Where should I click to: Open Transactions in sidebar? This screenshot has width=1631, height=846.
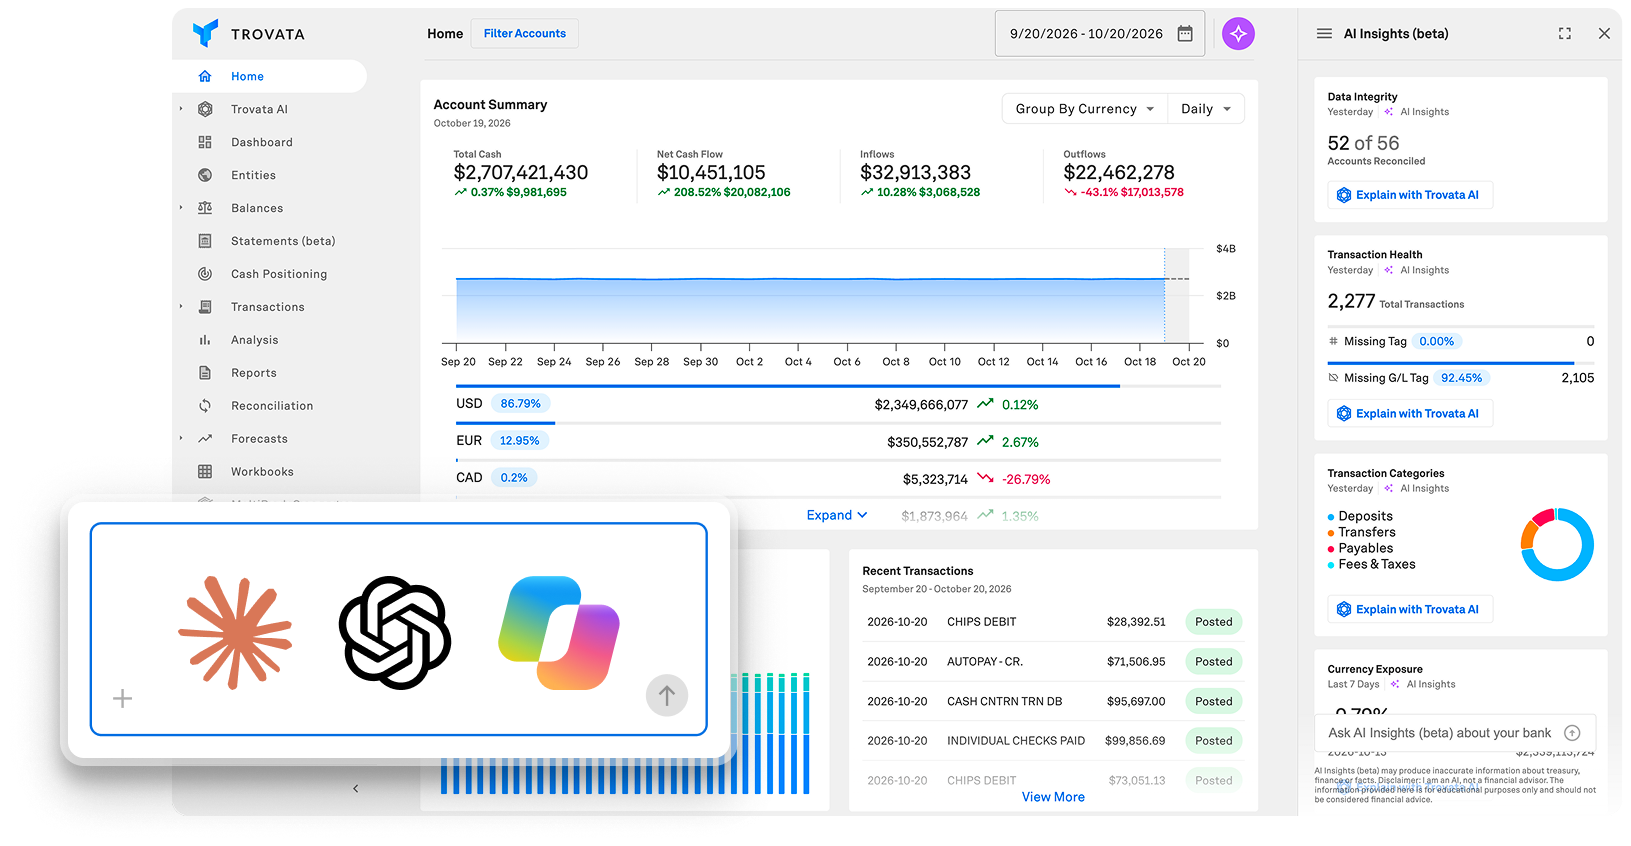[270, 307]
